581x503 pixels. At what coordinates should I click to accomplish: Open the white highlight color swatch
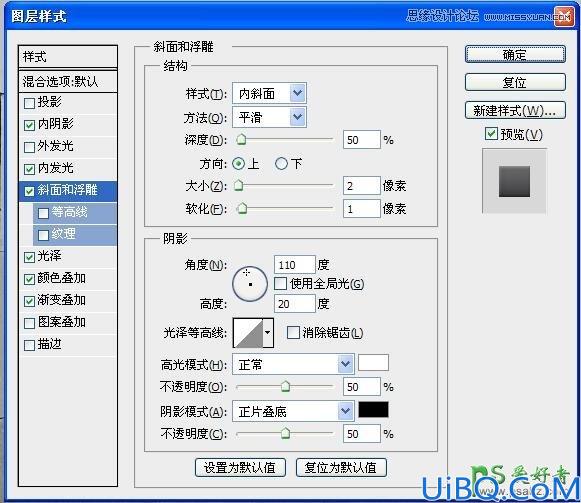pyautogui.click(x=373, y=363)
